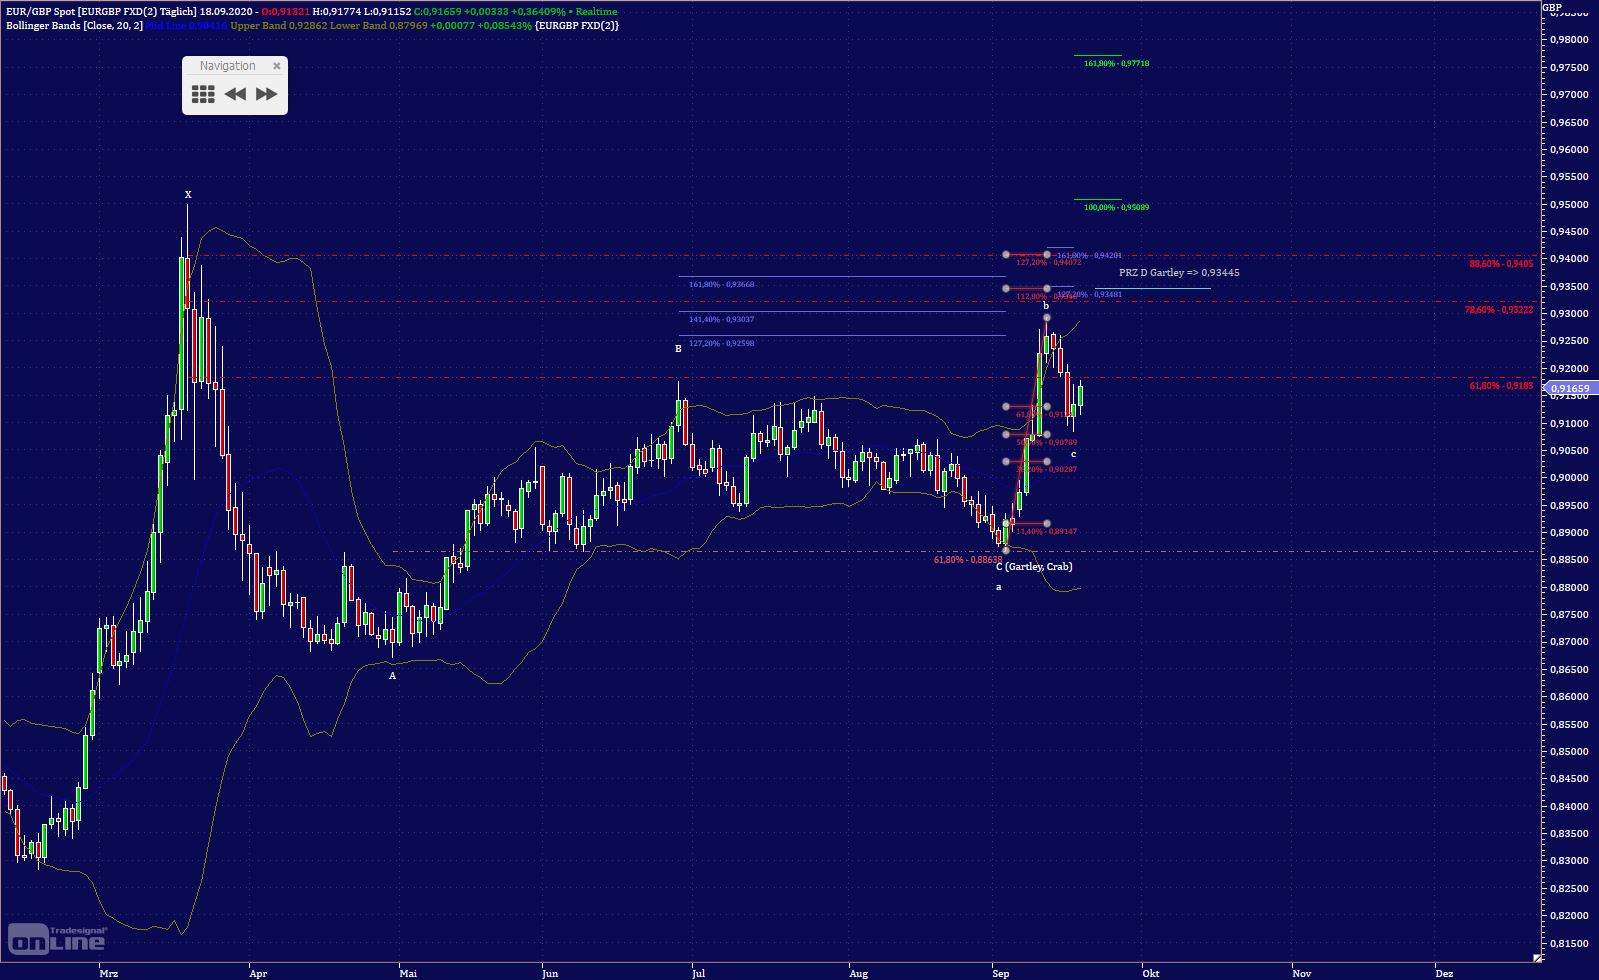The image size is (1599, 980).
Task: Select the green 161,80% - 0,97718 extension label
Action: [x=1116, y=64]
